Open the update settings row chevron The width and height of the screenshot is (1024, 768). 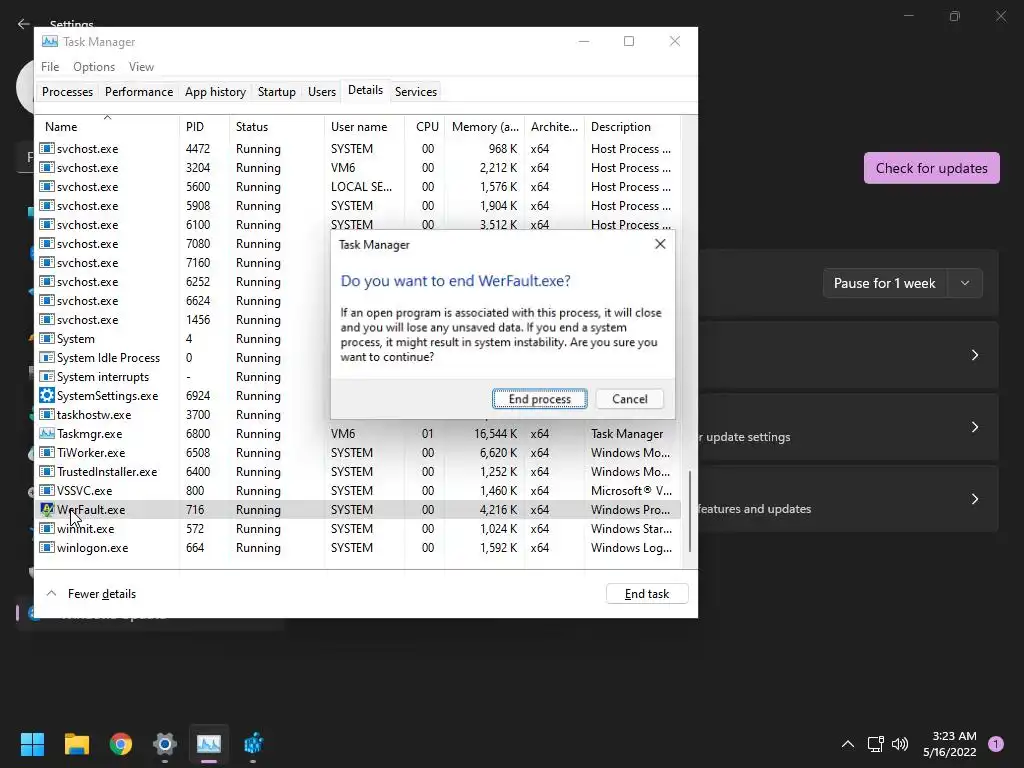(x=974, y=426)
